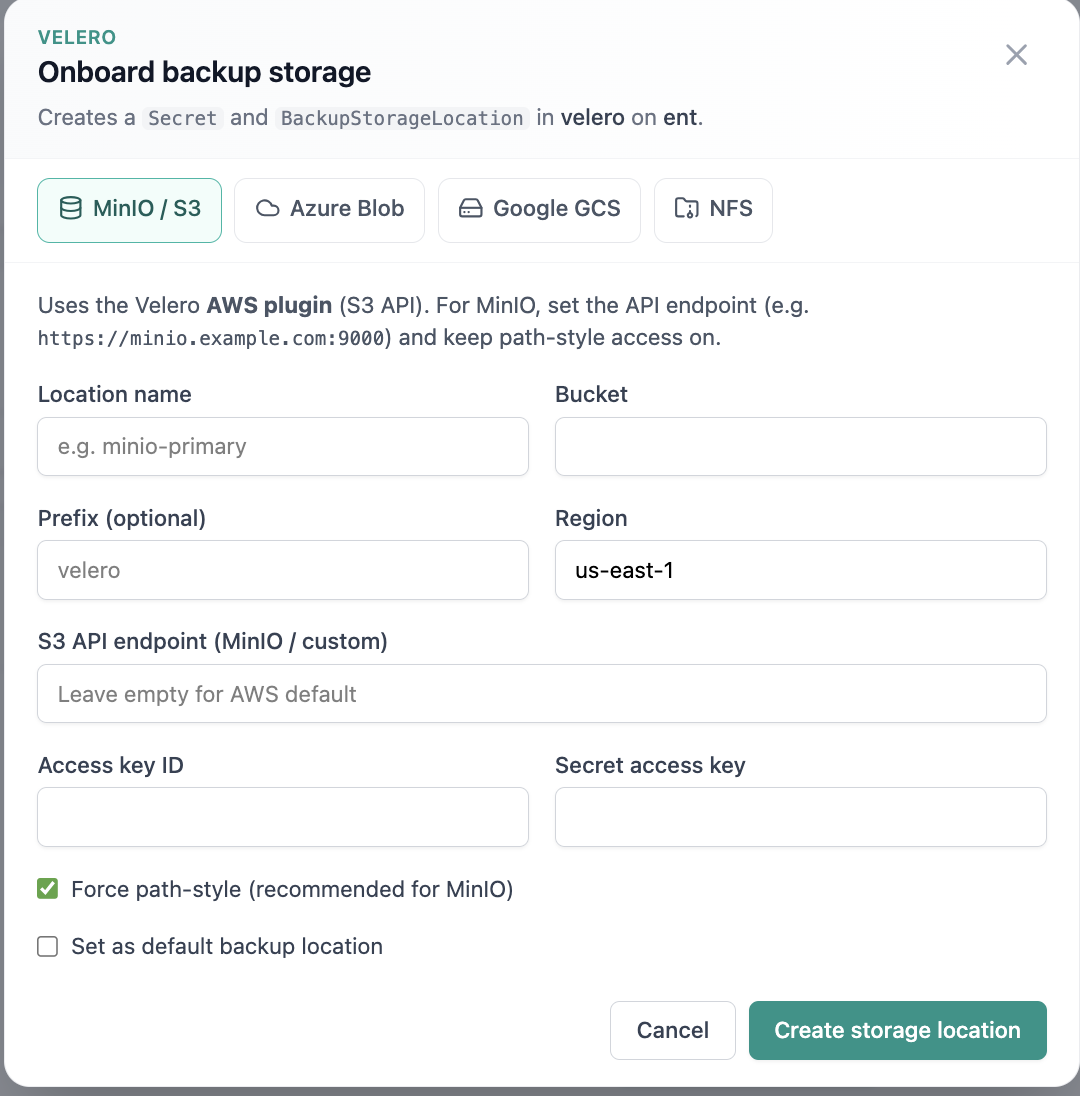Click the "https://minio.example.com:9000" example URL text
Image resolution: width=1080 pixels, height=1096 pixels.
211,338
